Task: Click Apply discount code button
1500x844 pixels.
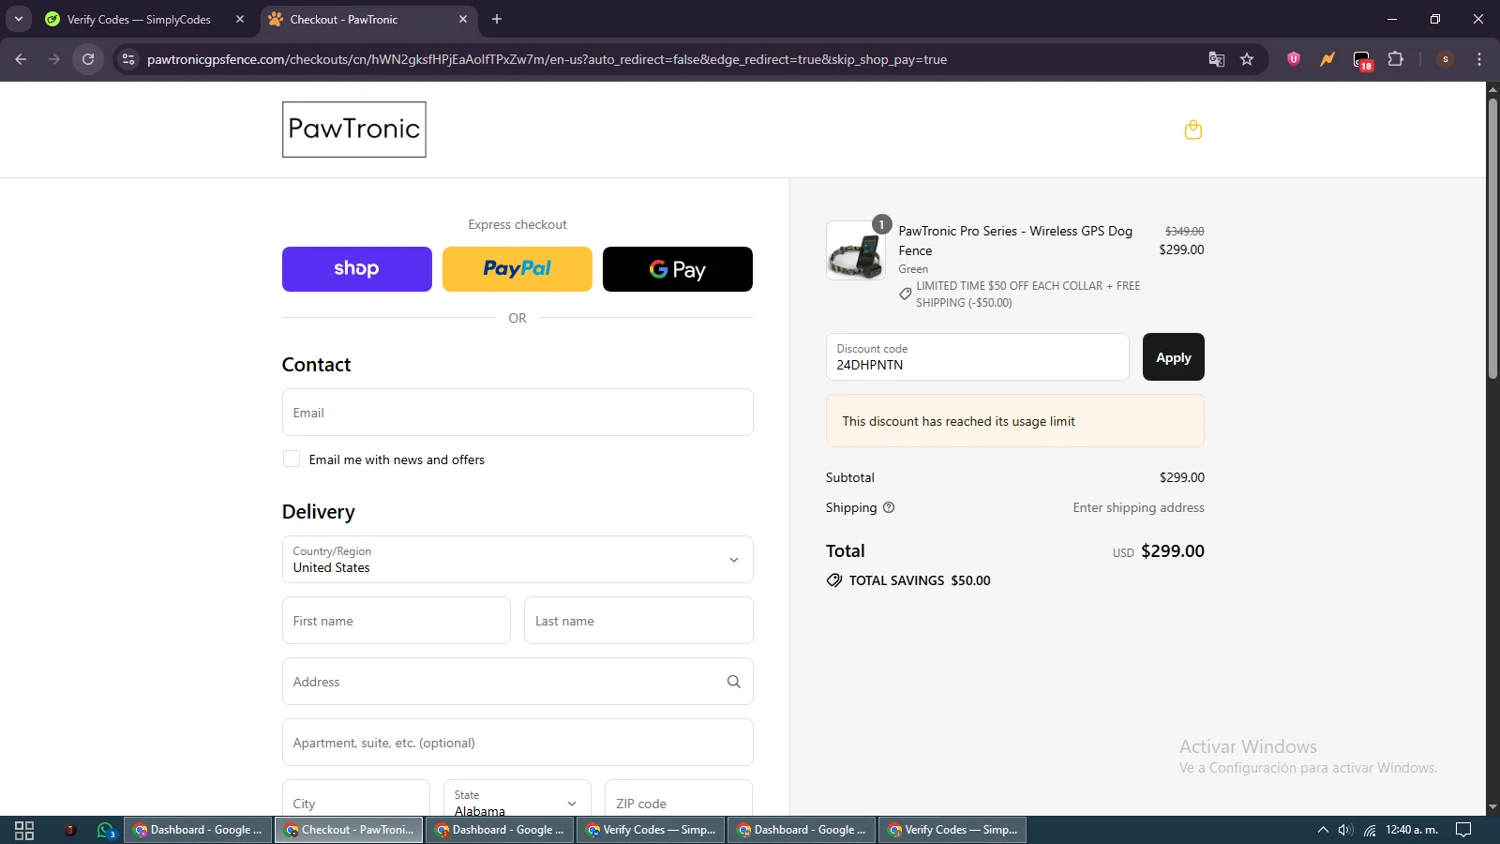Action: (1173, 357)
